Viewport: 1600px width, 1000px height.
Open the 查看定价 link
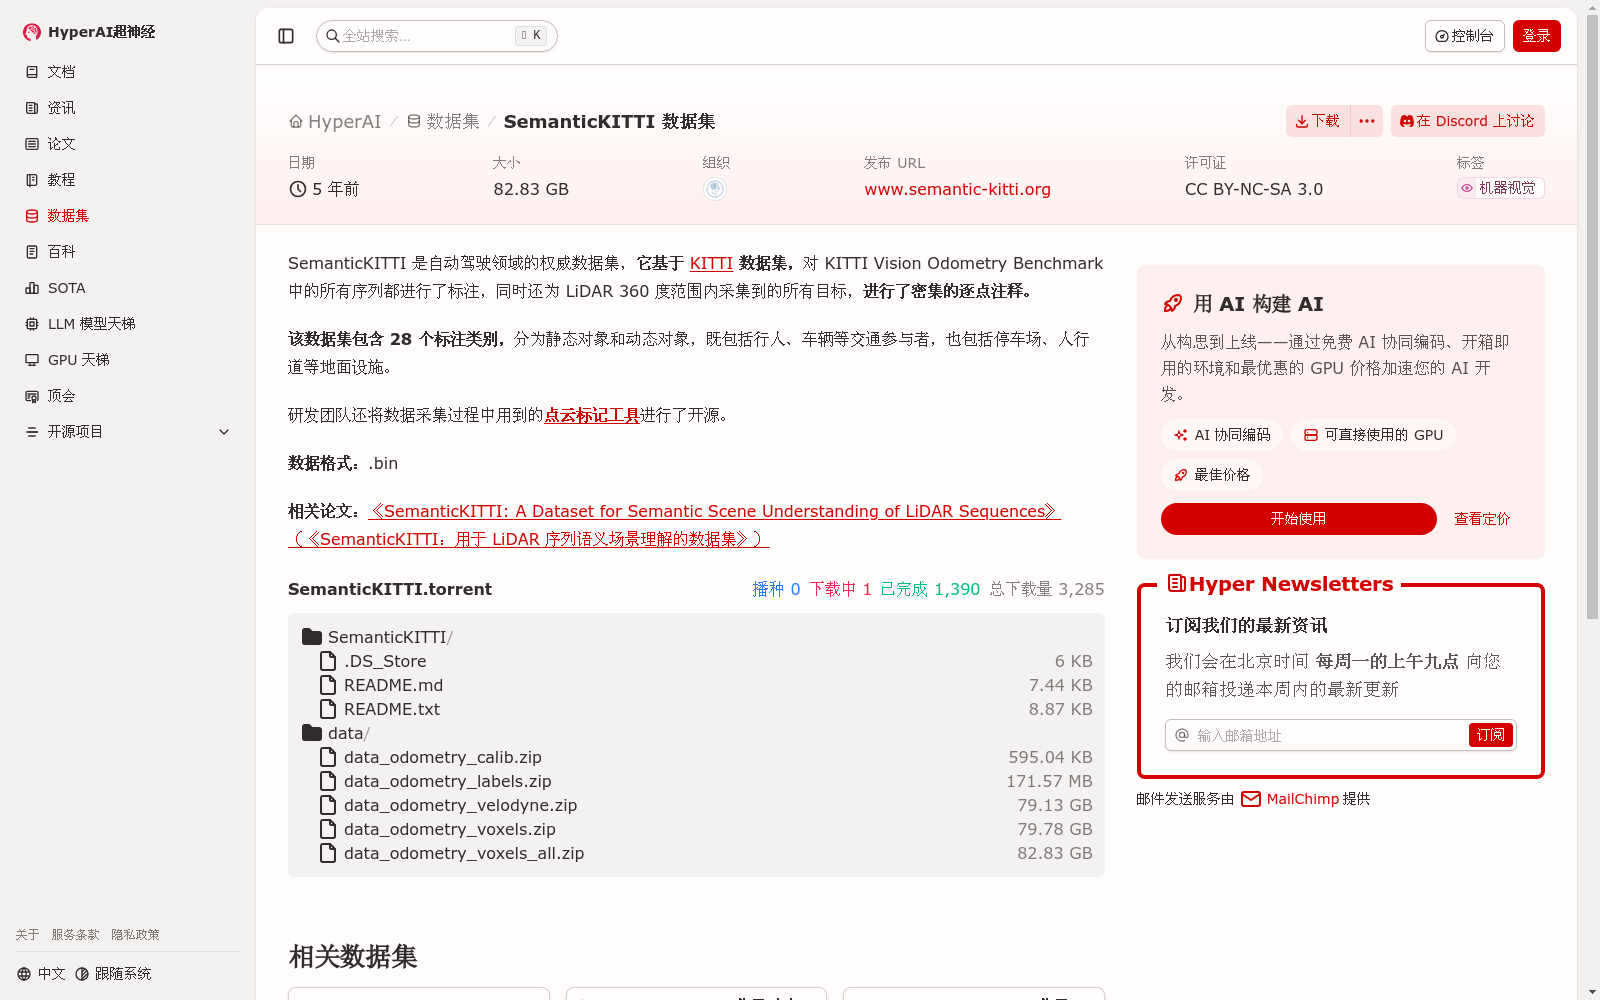[1482, 519]
